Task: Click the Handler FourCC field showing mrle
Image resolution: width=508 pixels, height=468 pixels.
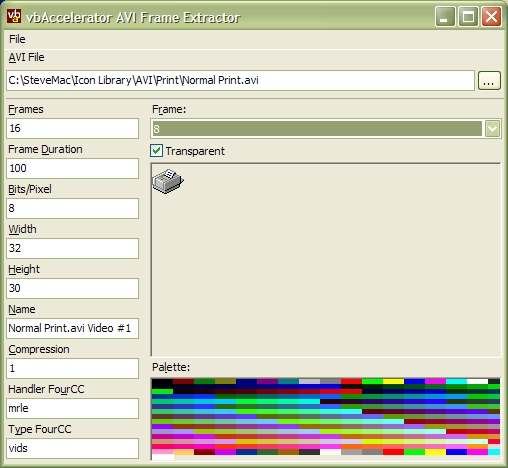Action: point(72,408)
